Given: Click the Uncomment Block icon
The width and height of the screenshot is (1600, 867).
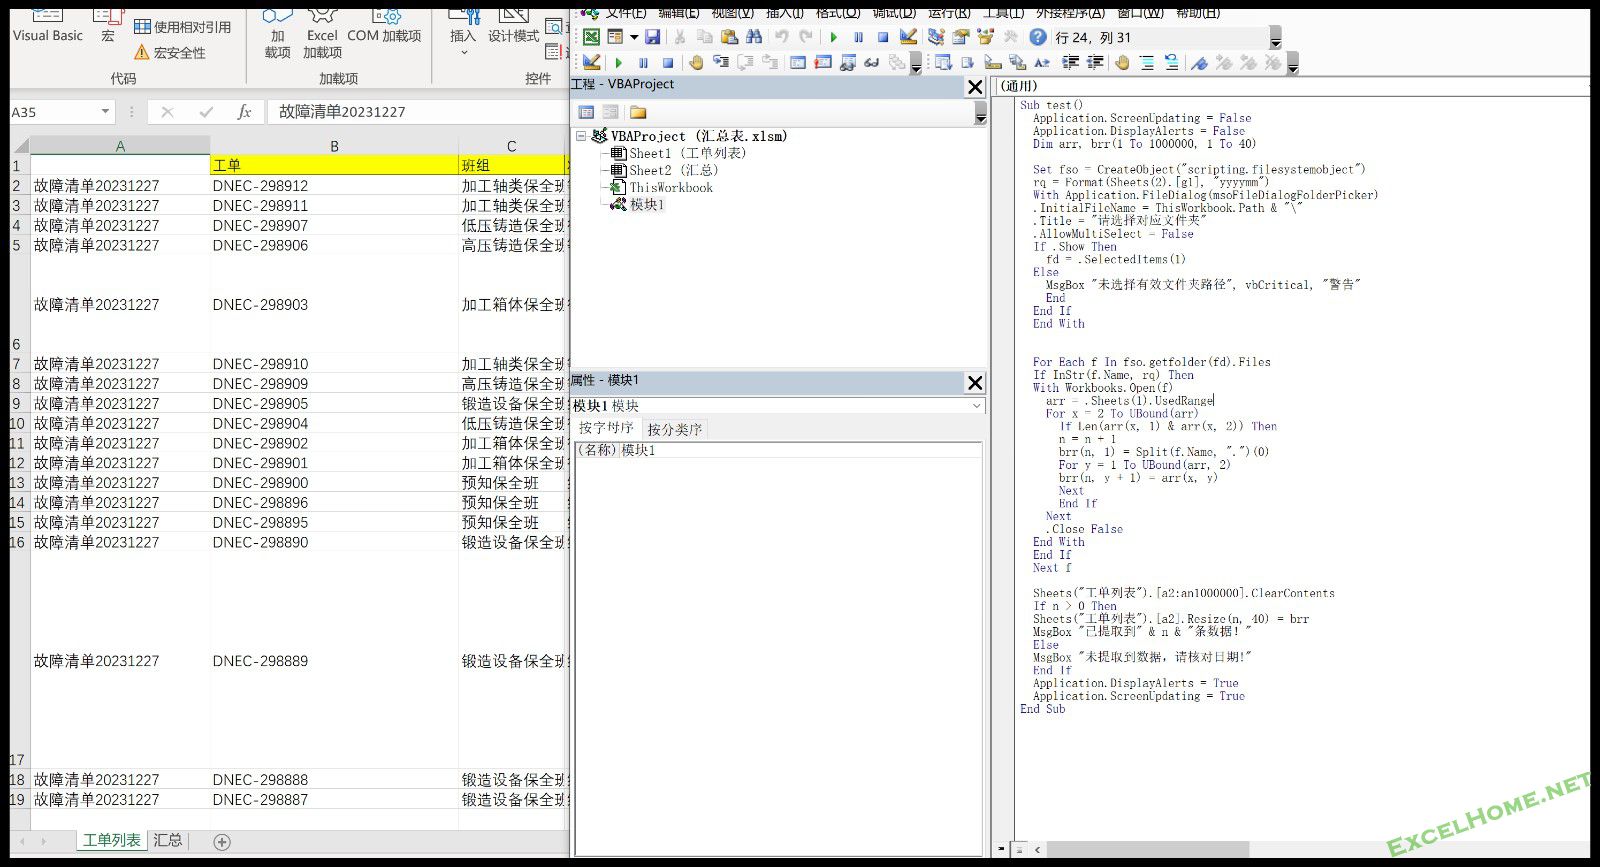Looking at the screenshot, I should (1171, 62).
